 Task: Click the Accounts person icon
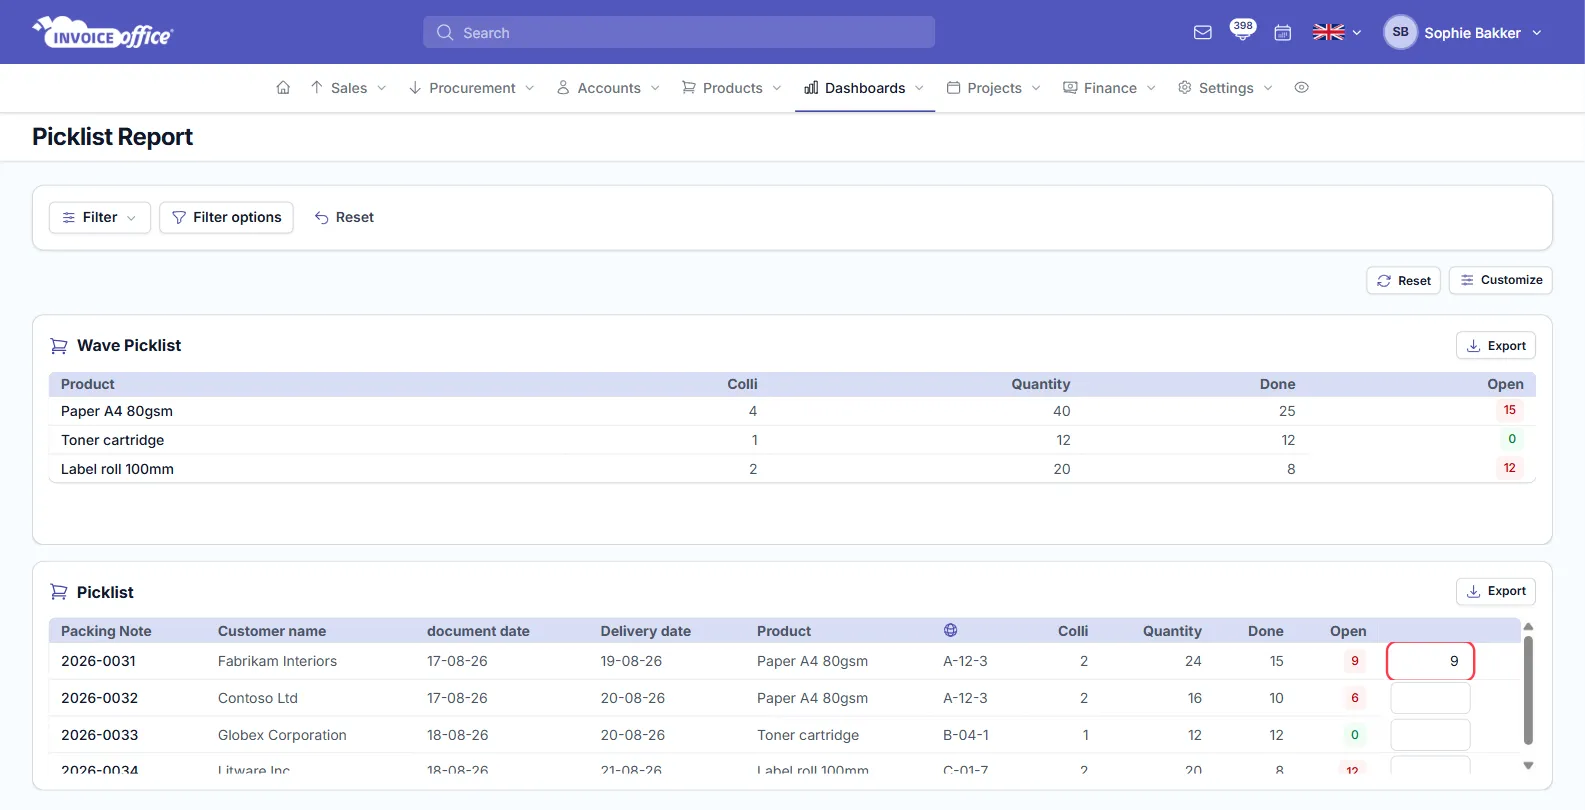(x=563, y=88)
